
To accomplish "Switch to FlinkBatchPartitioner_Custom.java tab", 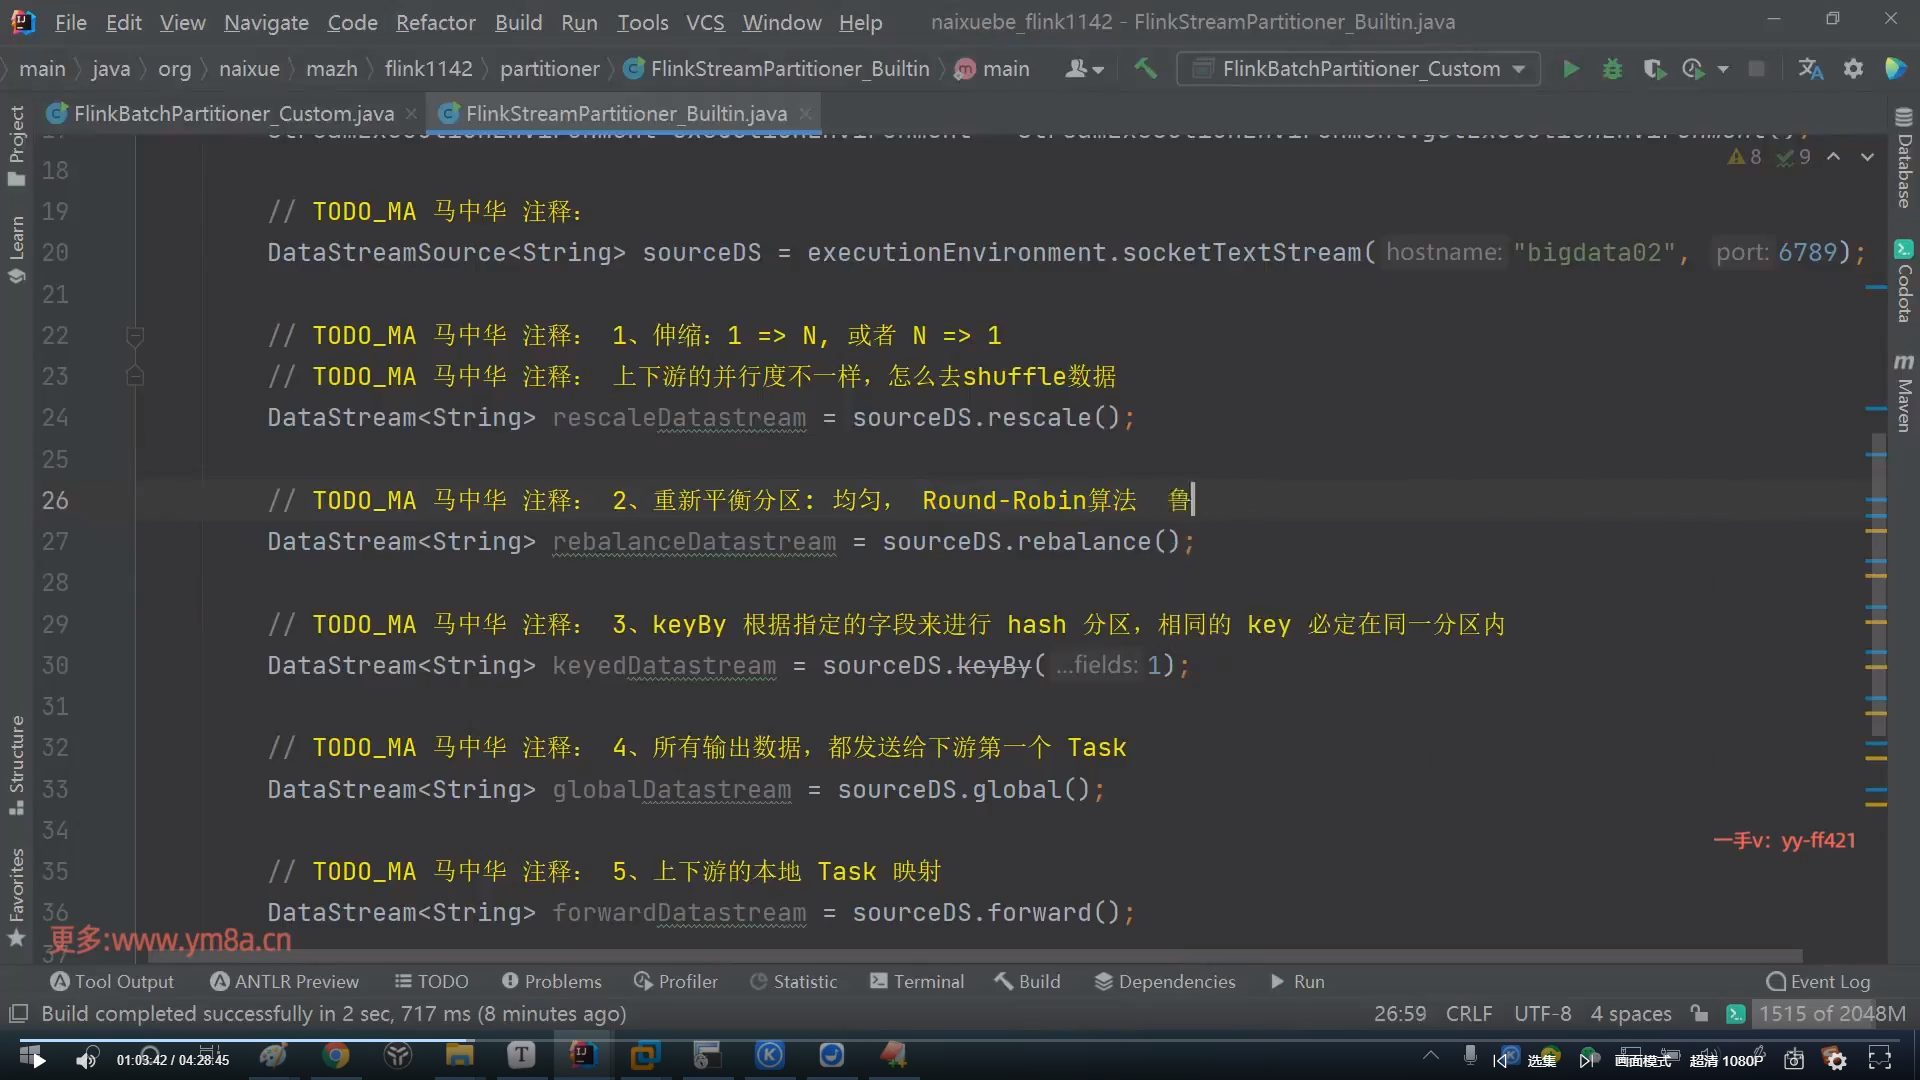I will (x=233, y=114).
